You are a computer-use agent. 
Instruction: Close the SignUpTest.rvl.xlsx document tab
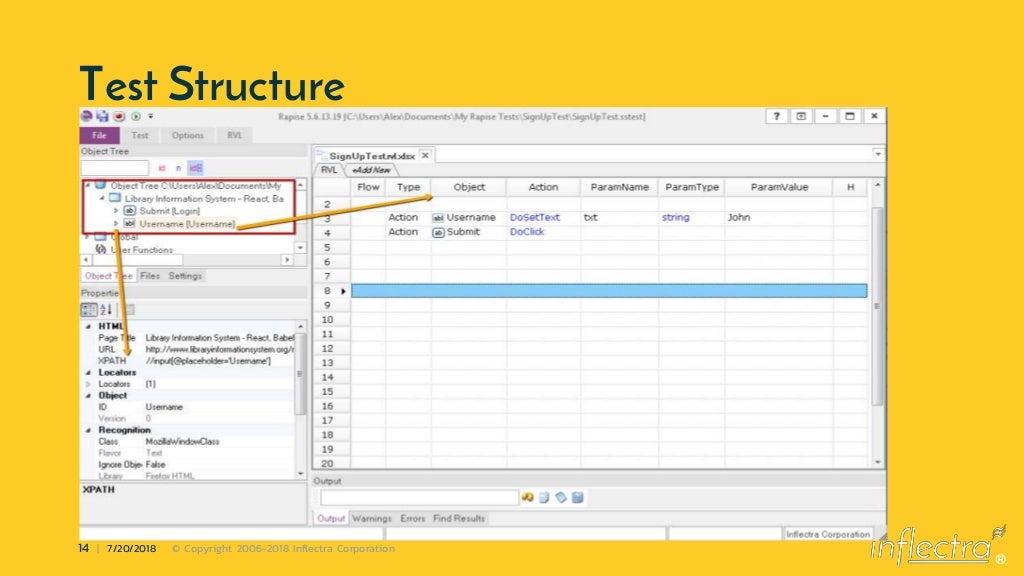coord(425,155)
